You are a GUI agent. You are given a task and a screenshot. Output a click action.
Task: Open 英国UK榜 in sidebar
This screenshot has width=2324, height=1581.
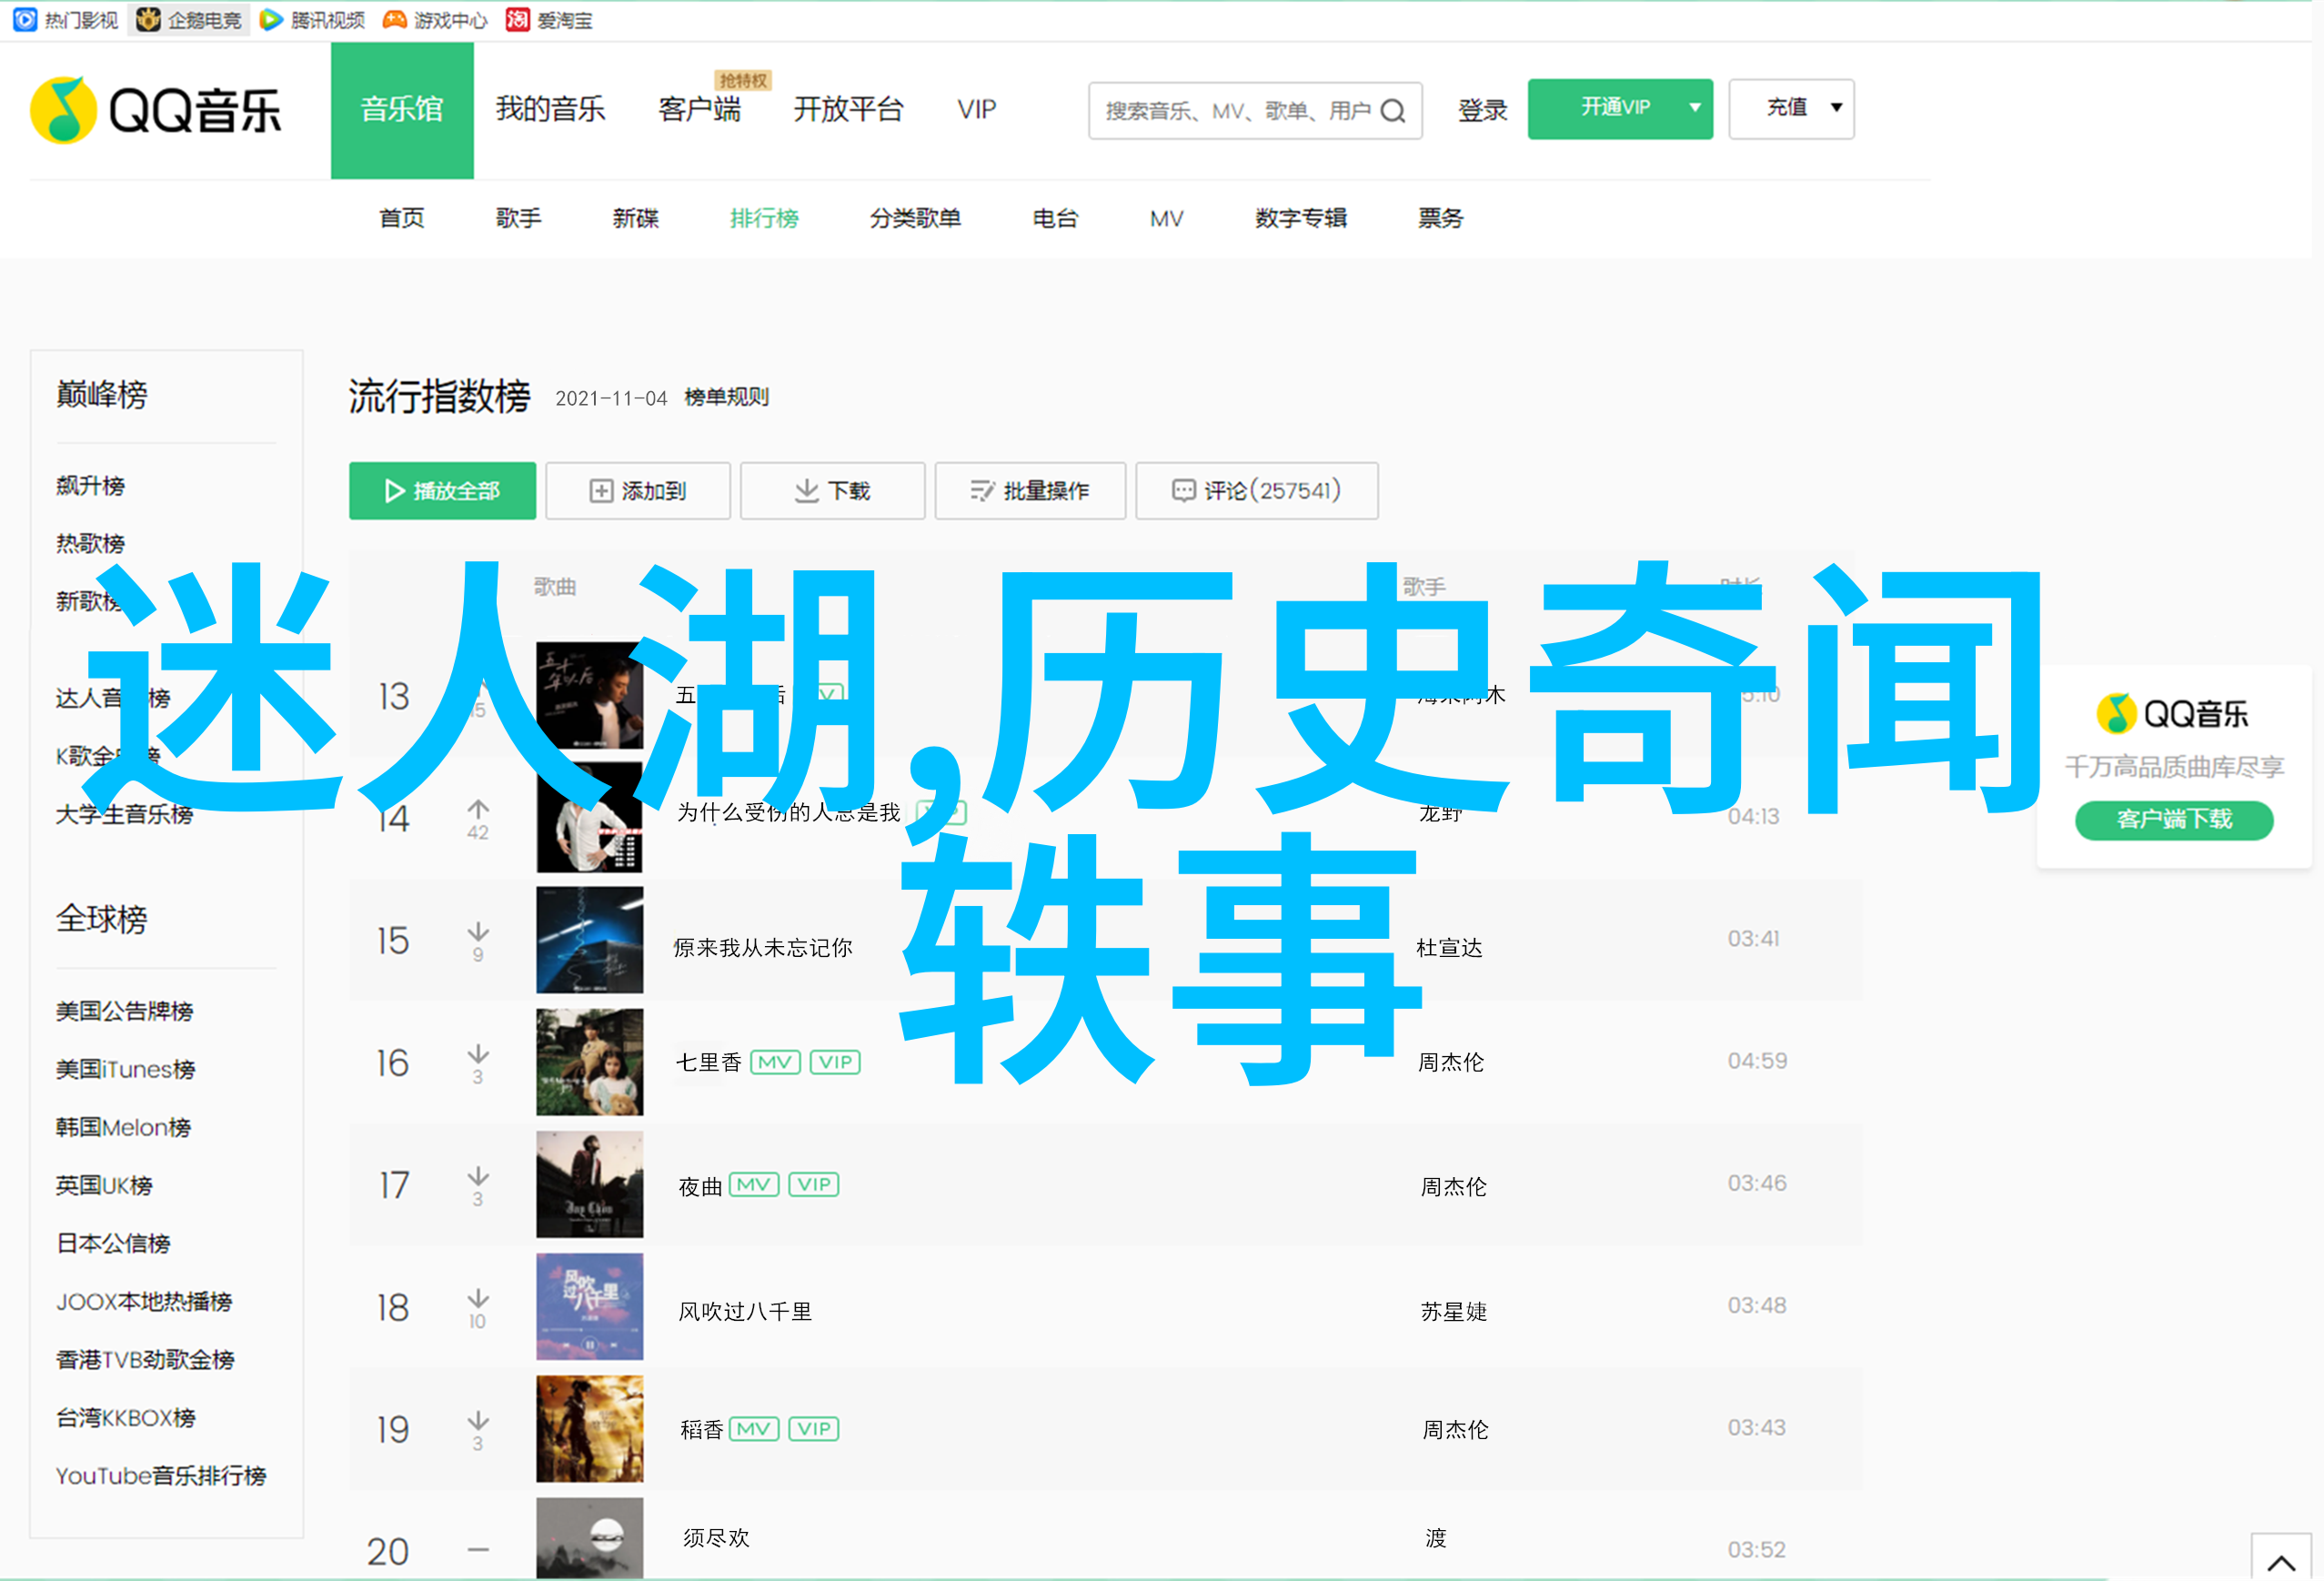tap(104, 1185)
